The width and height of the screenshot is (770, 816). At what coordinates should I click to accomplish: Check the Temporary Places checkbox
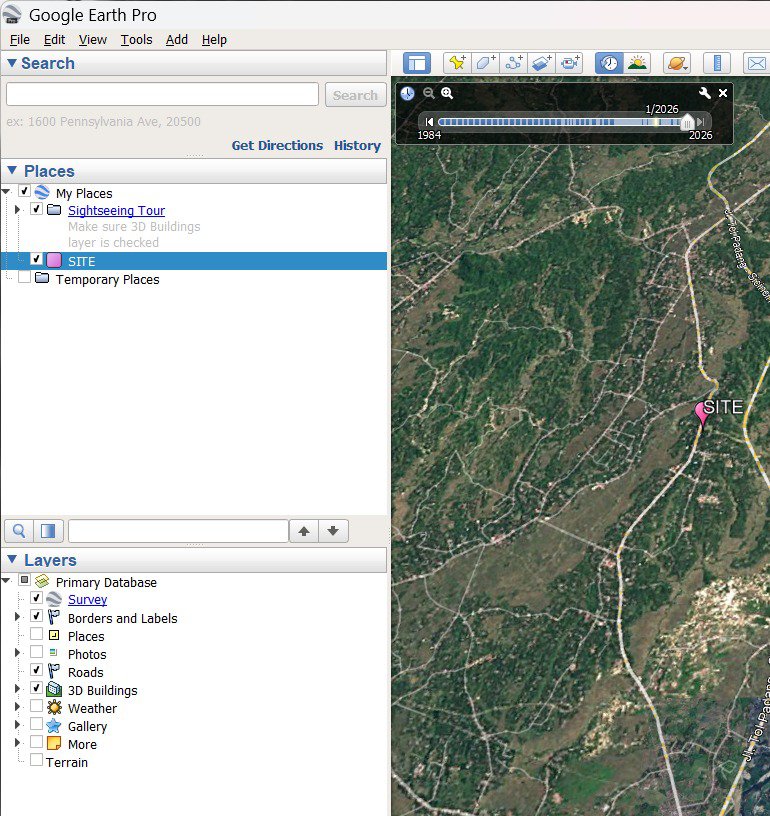(x=24, y=277)
